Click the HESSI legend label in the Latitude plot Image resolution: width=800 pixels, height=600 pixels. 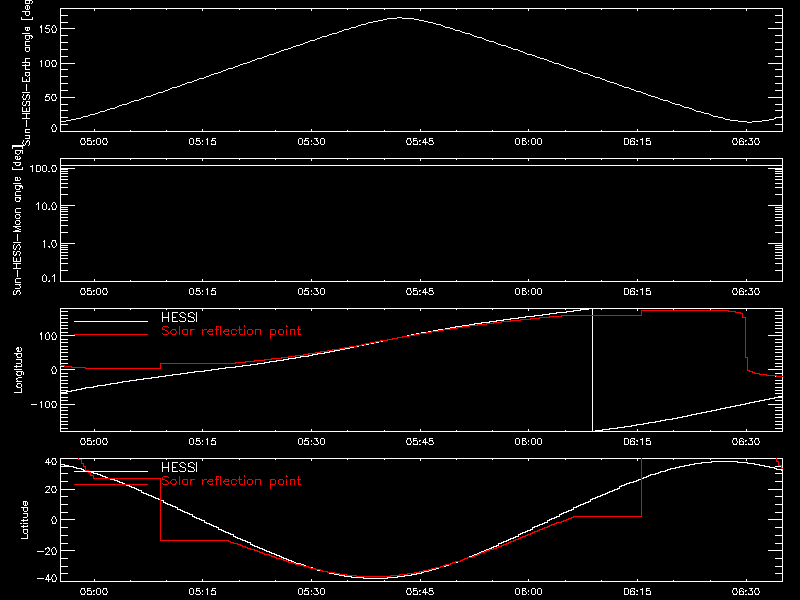tap(179, 467)
